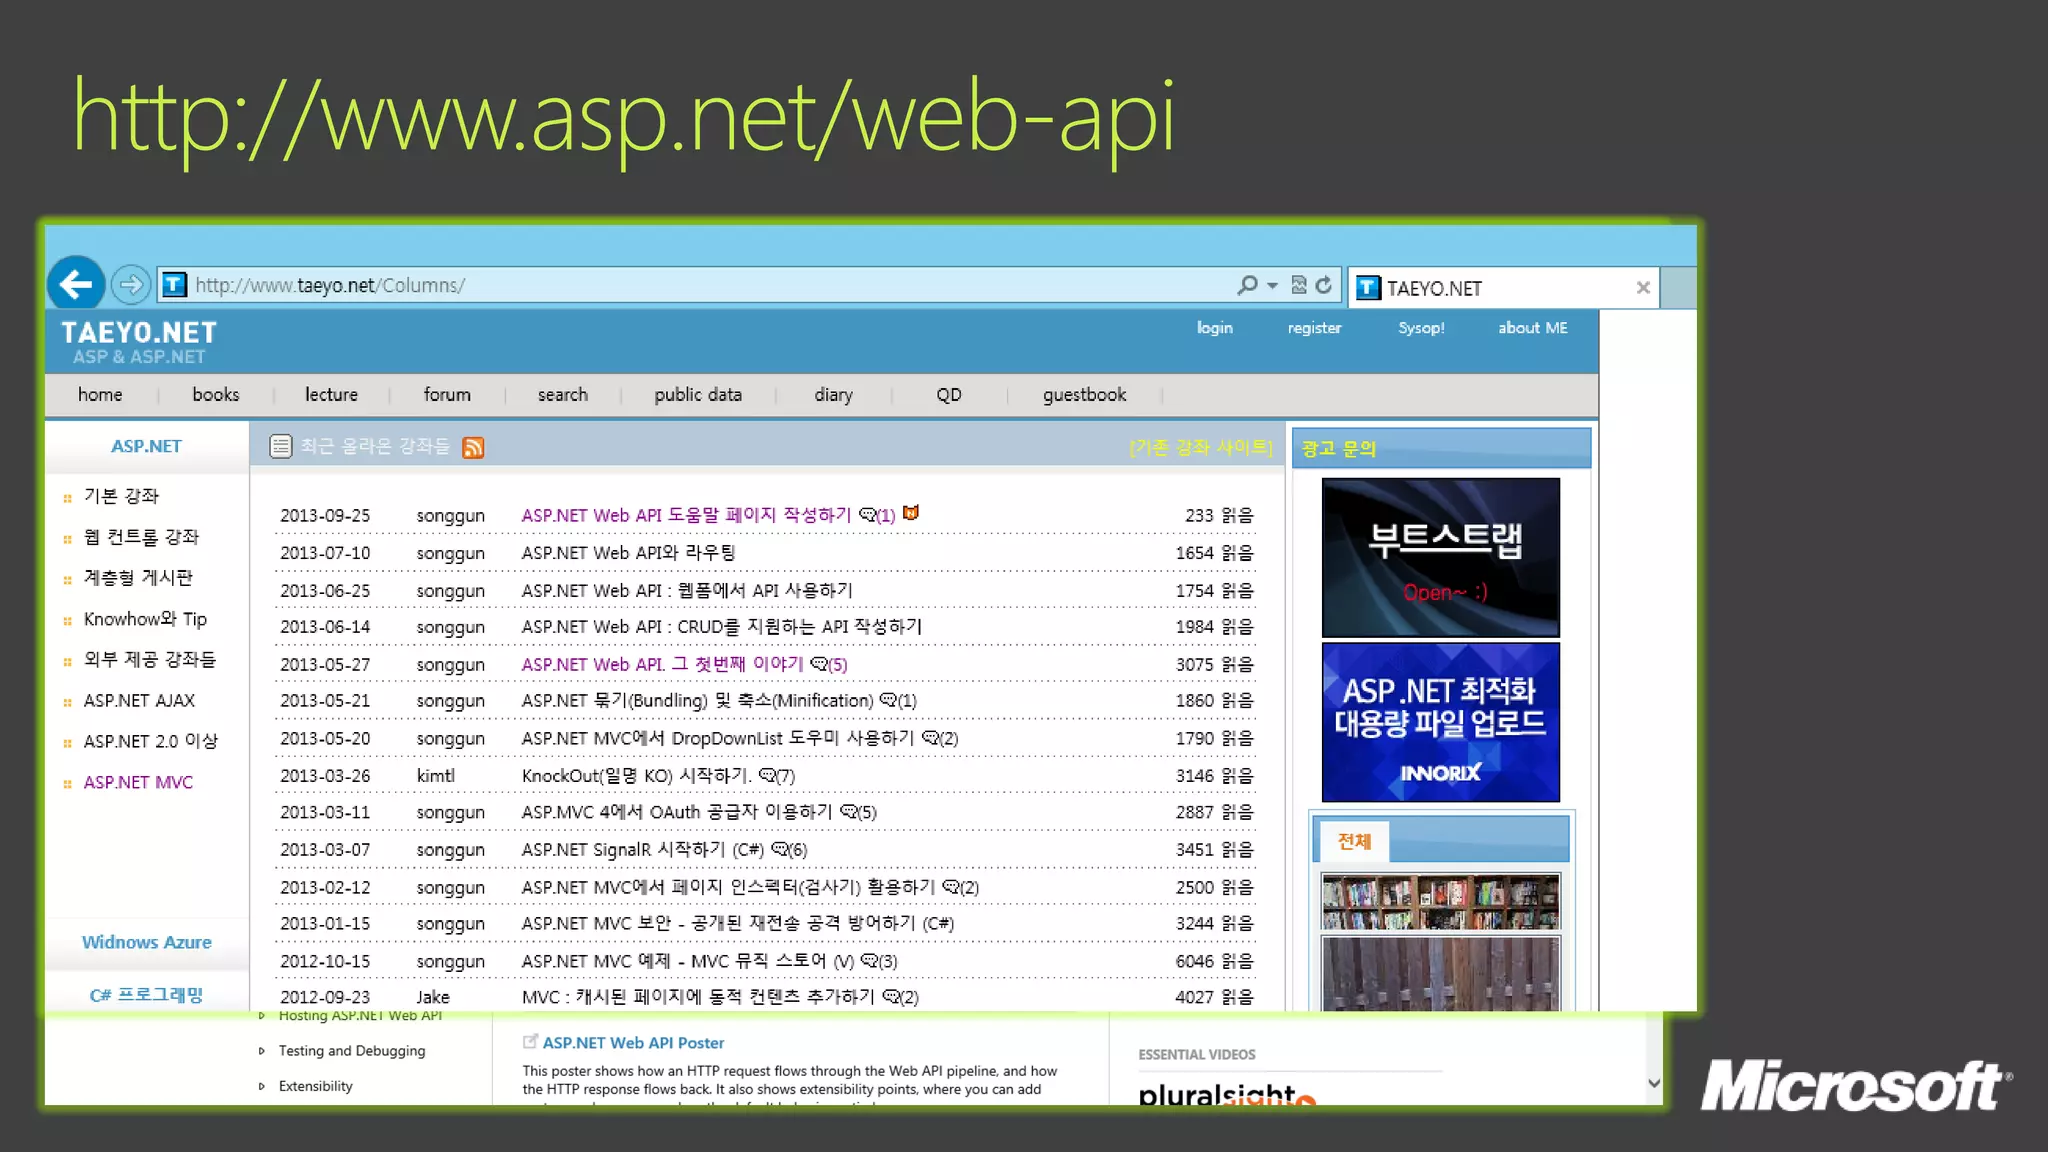Click the scrollbar down arrow on background page
This screenshot has width=2048, height=1152.
[x=1654, y=1083]
